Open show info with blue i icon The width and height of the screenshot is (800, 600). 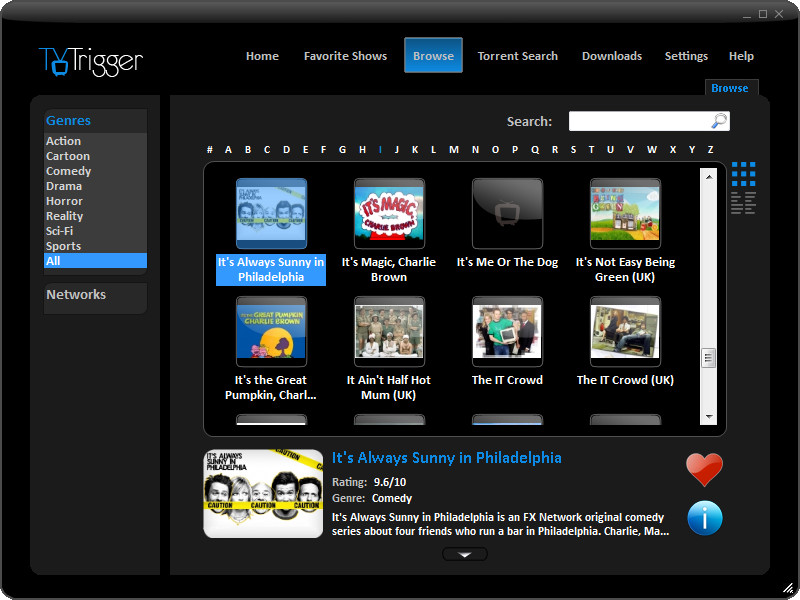click(705, 518)
